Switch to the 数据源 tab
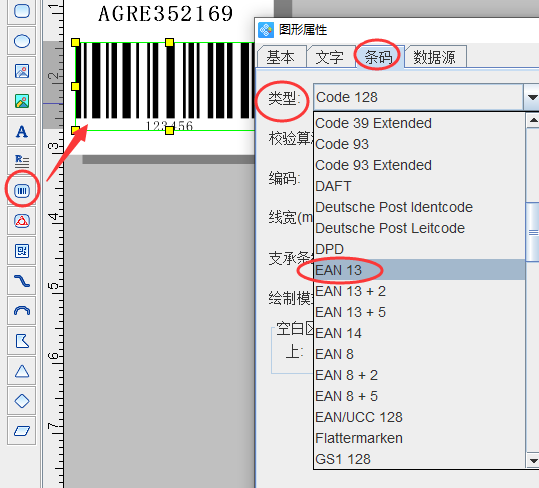The image size is (539, 488). [x=435, y=57]
